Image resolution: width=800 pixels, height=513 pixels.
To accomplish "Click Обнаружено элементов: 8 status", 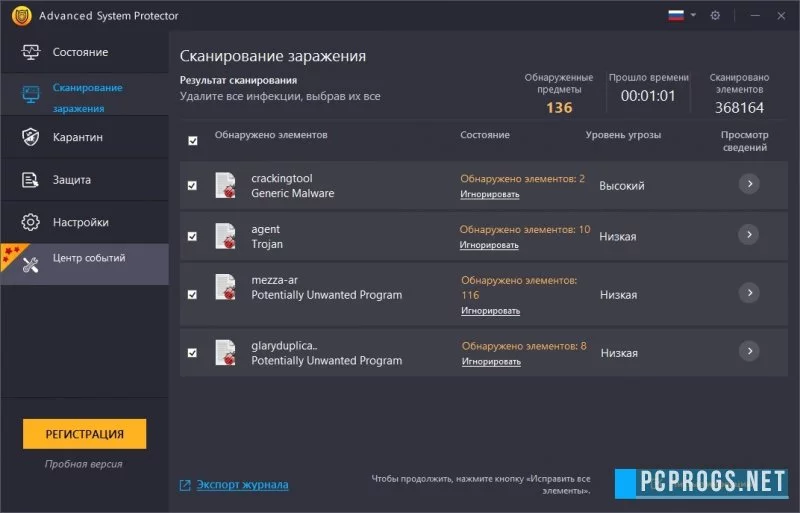I will click(x=524, y=346).
